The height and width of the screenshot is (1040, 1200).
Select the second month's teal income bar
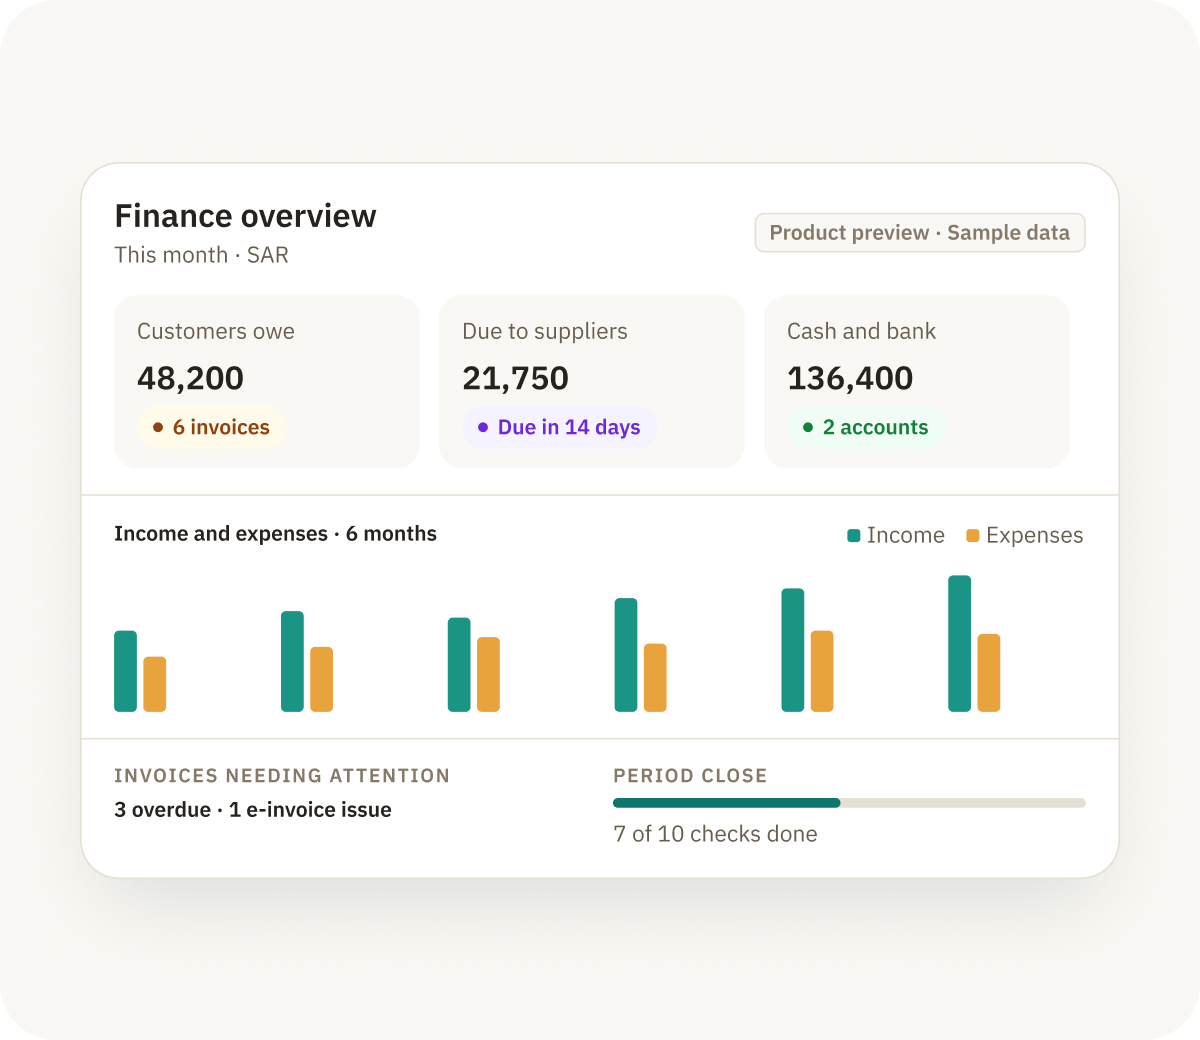pyautogui.click(x=293, y=662)
